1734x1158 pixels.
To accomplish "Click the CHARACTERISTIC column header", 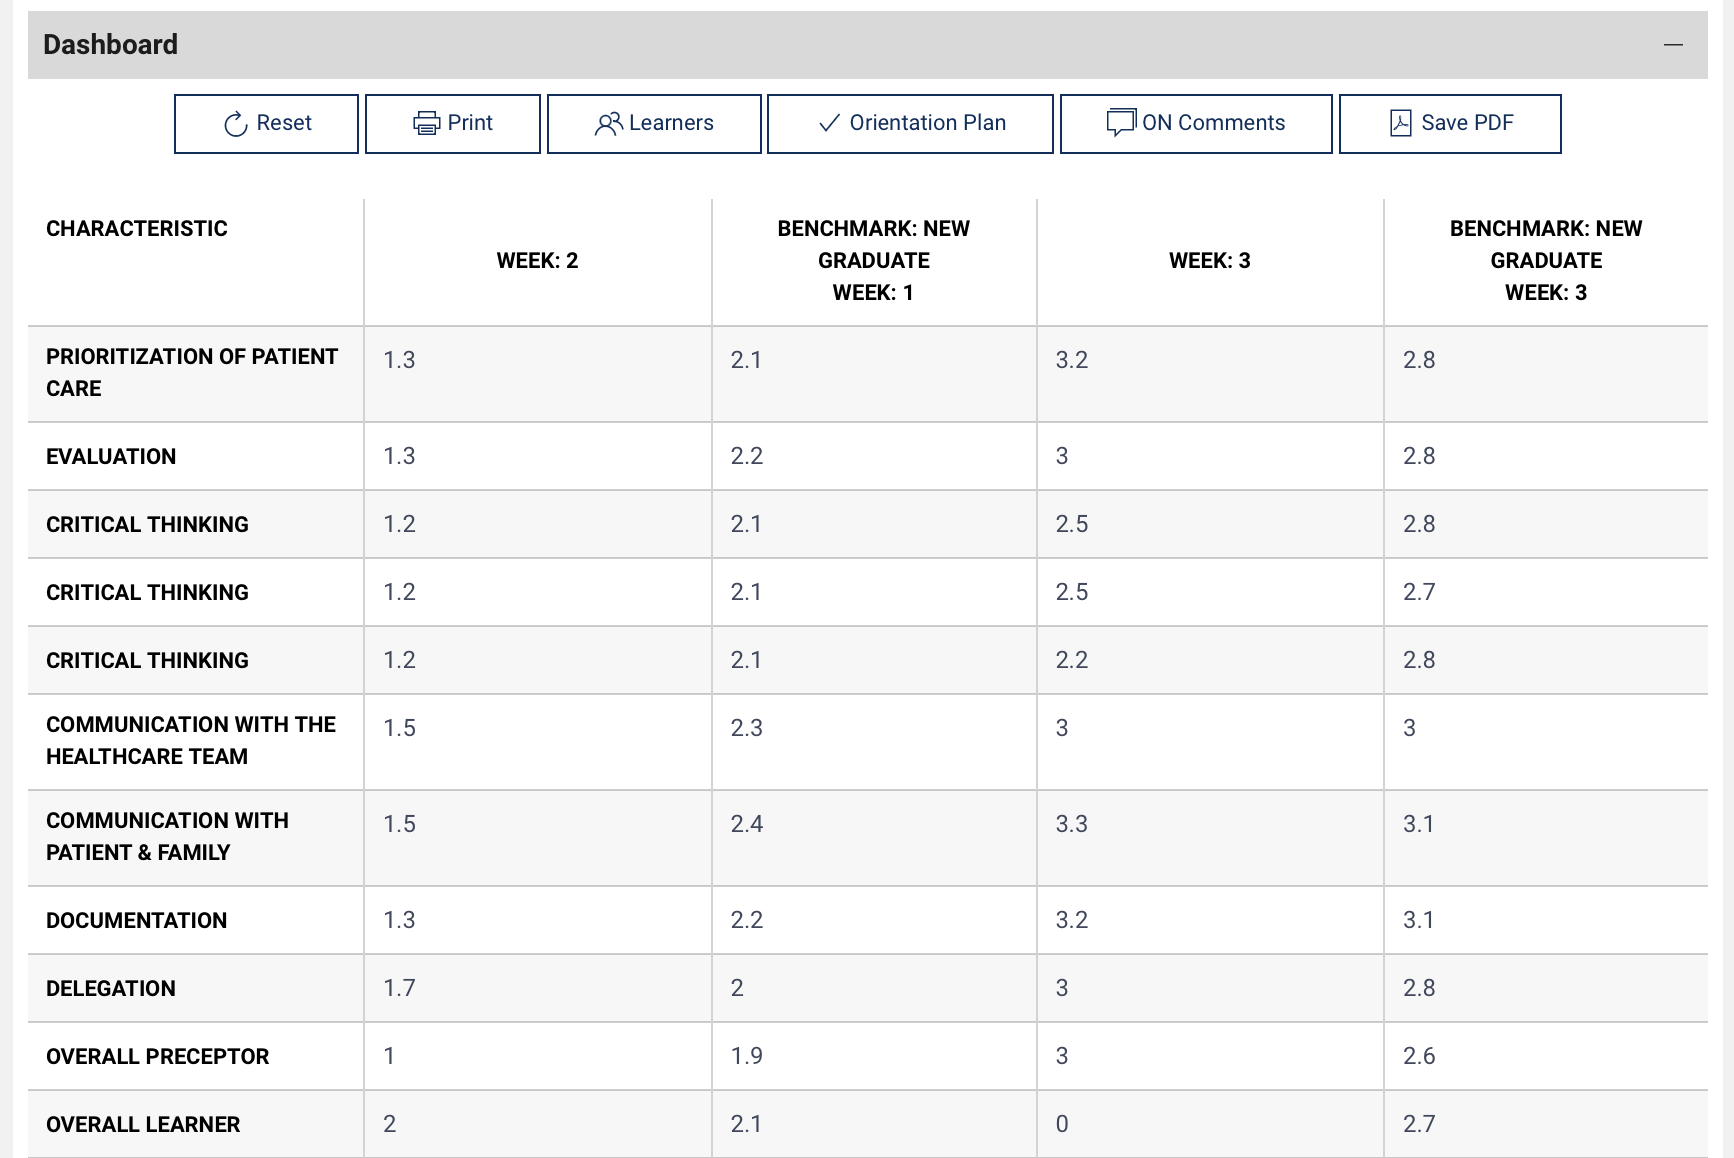I will pos(137,229).
